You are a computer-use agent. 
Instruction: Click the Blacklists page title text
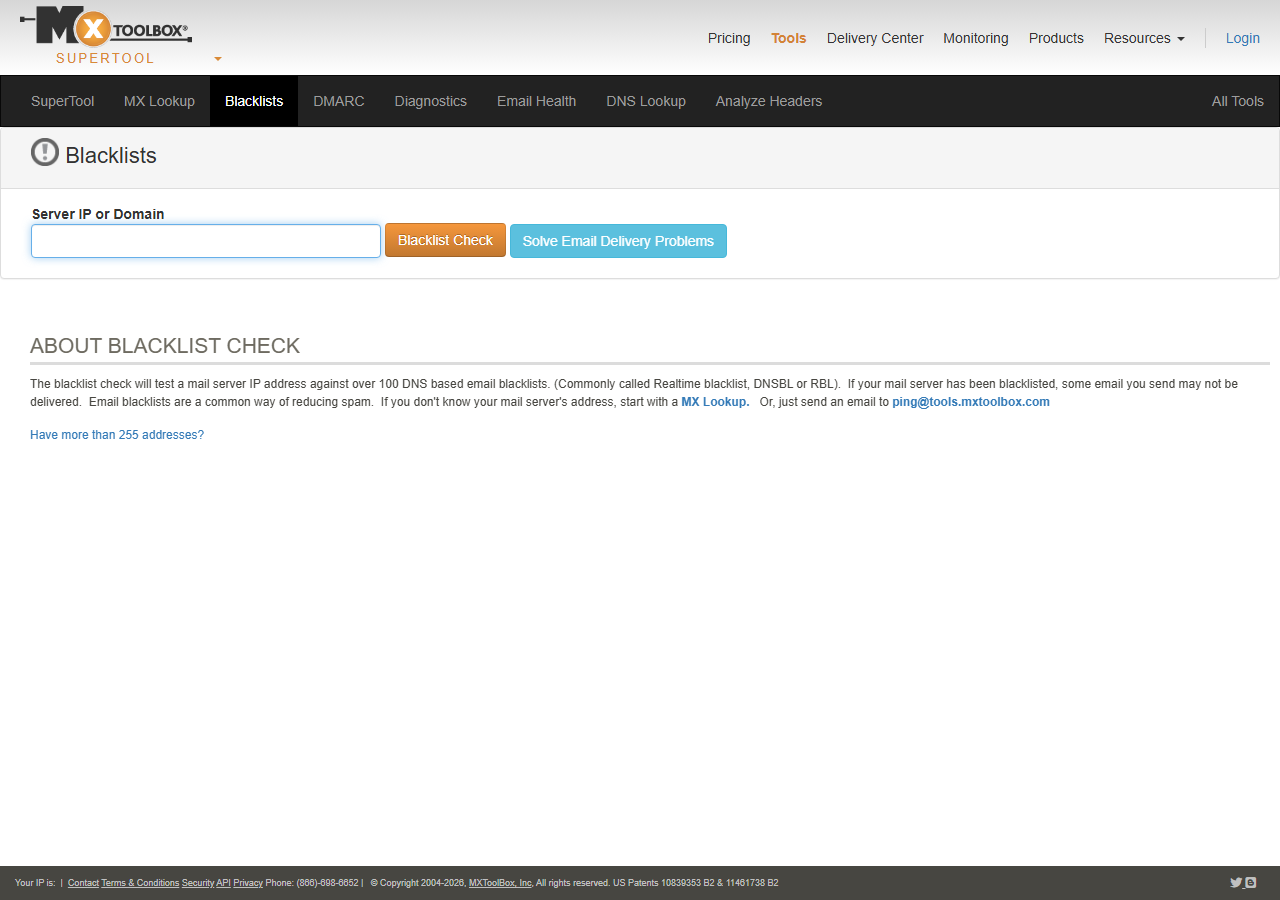coord(111,155)
